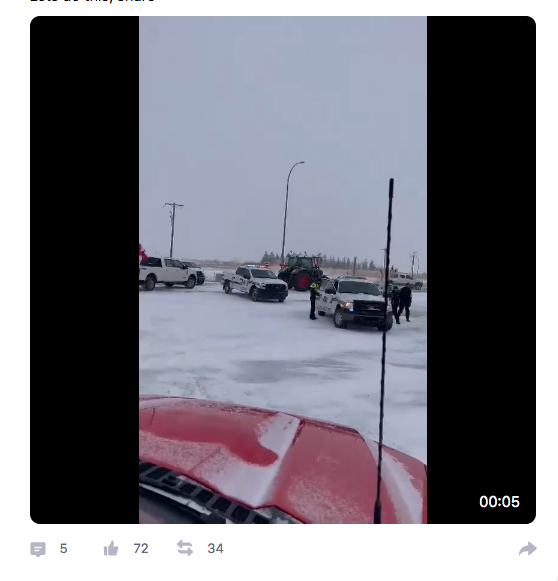Share the post with the arrow icon

pyautogui.click(x=528, y=549)
